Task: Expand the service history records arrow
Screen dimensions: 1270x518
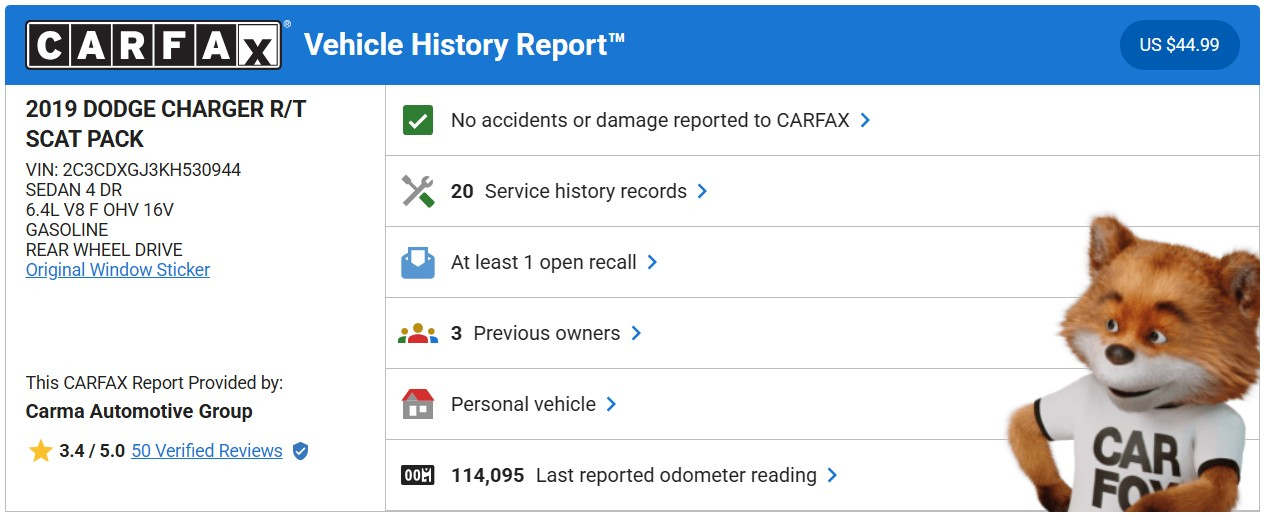Action: tap(703, 191)
